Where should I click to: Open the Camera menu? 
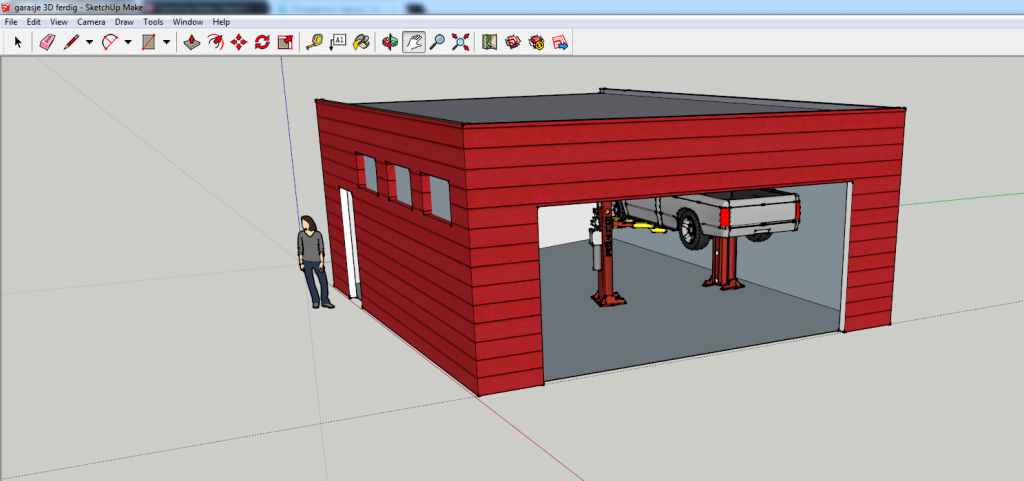[91, 21]
